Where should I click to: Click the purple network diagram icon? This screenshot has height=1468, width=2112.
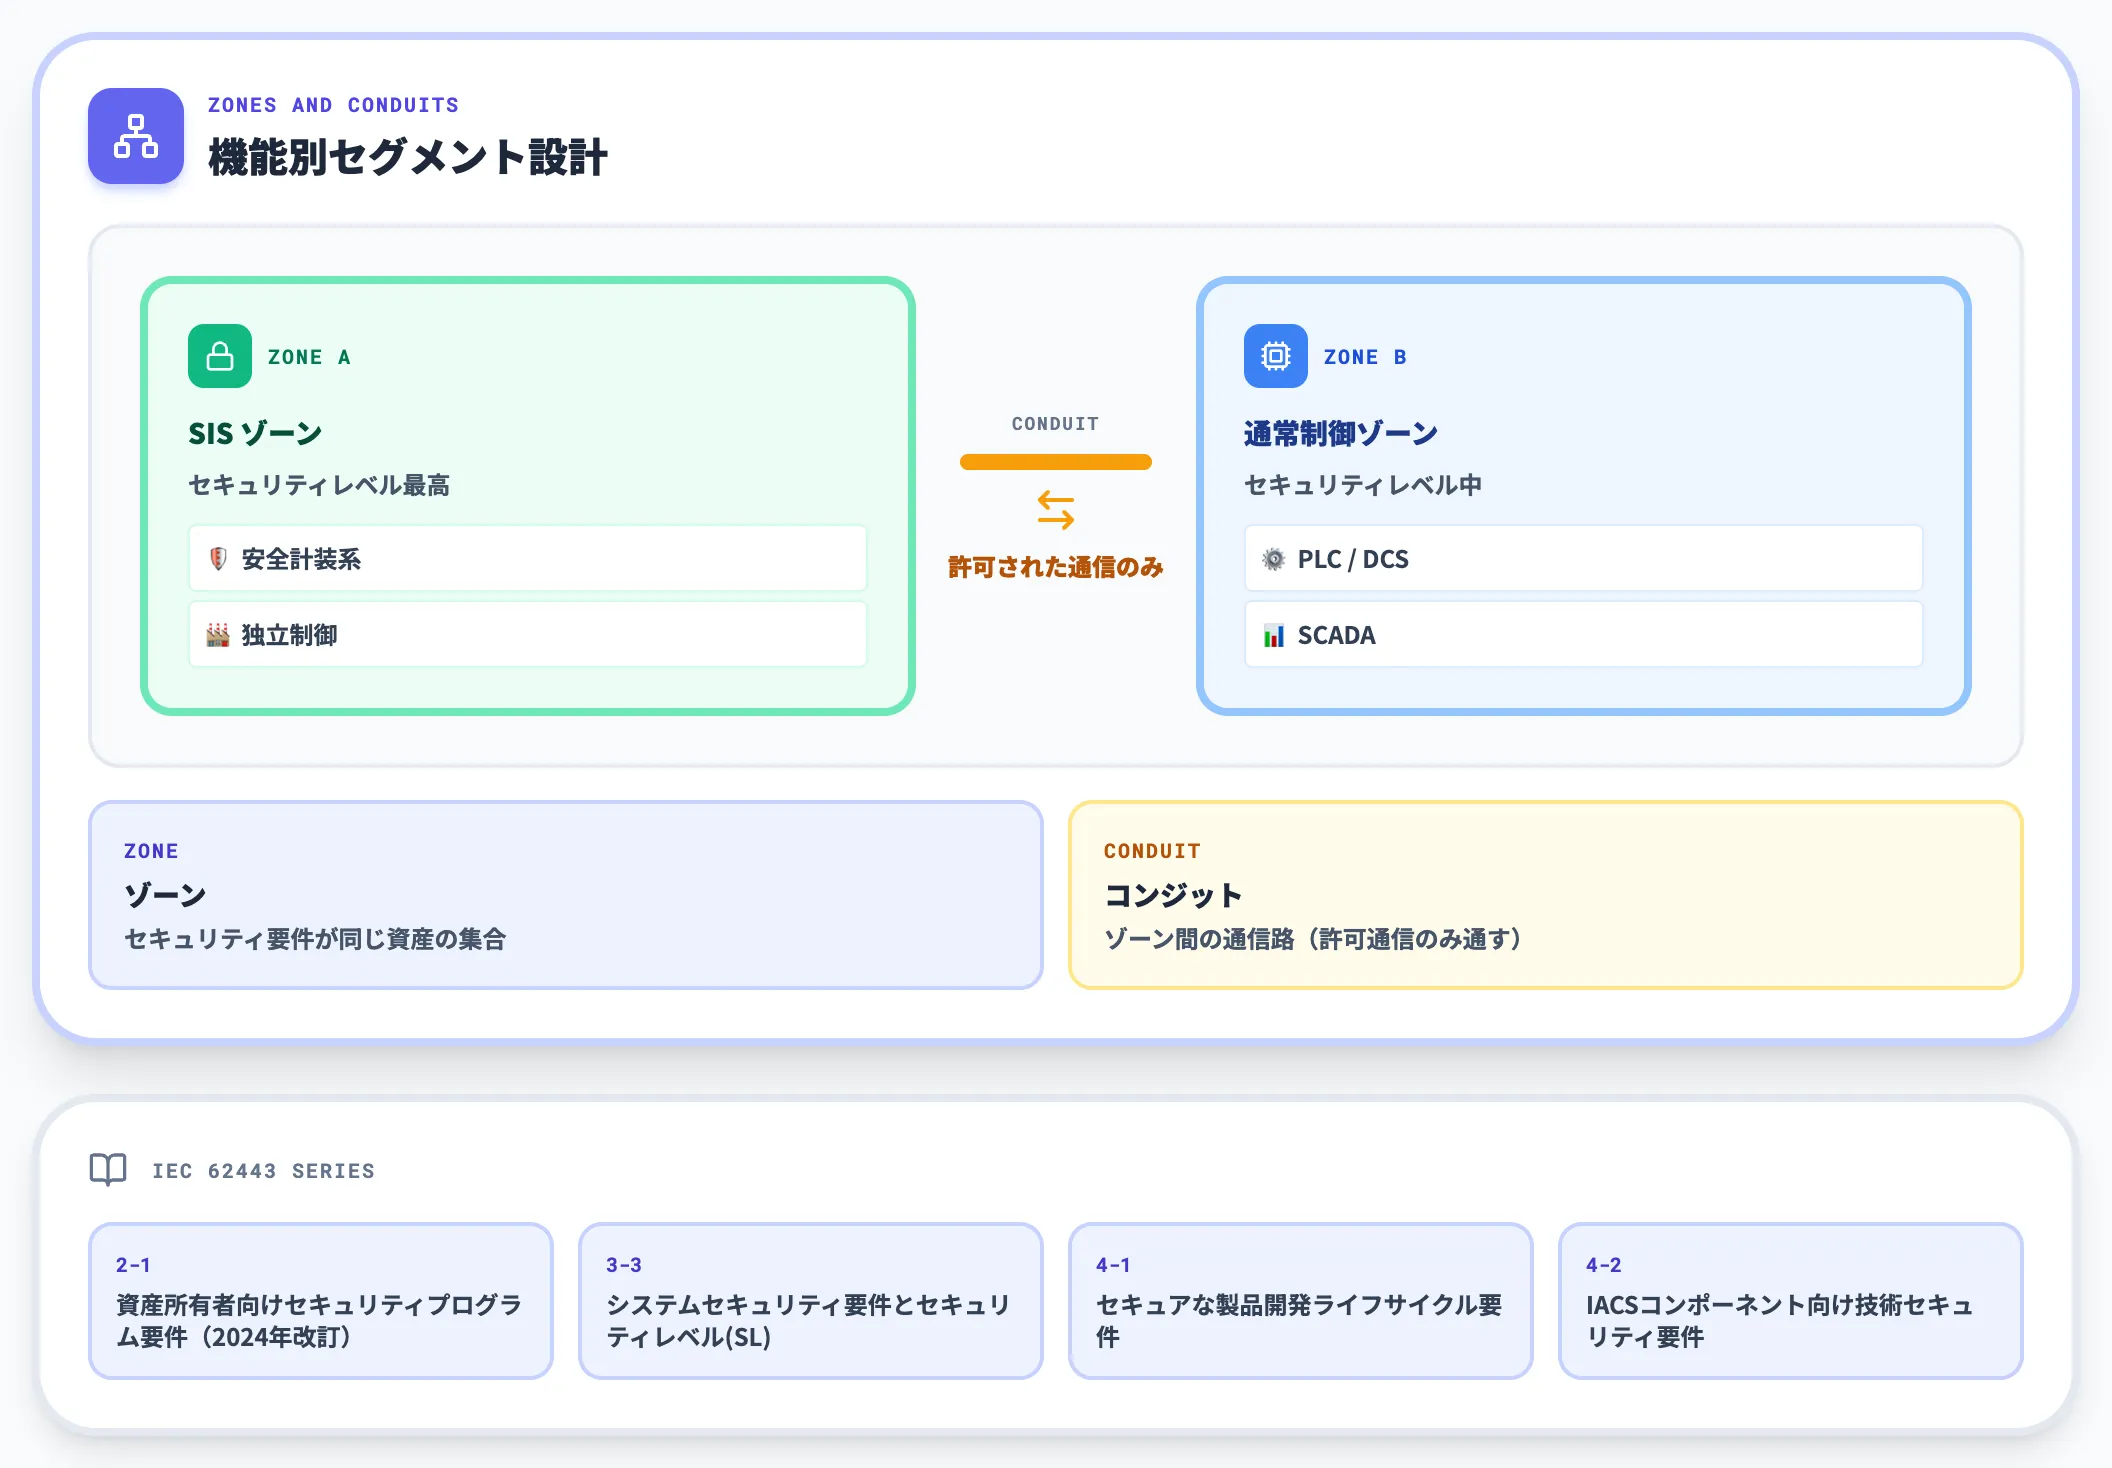click(x=136, y=136)
